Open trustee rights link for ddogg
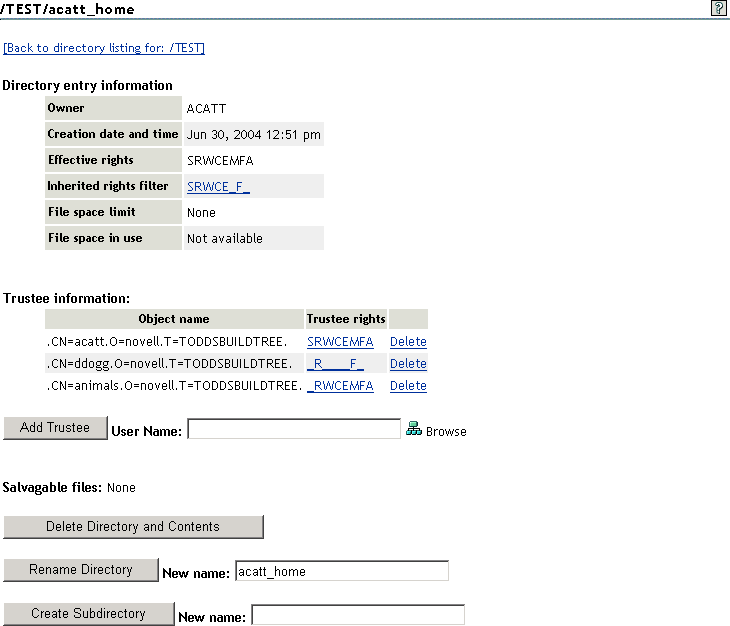This screenshot has width=730, height=626. [336, 364]
